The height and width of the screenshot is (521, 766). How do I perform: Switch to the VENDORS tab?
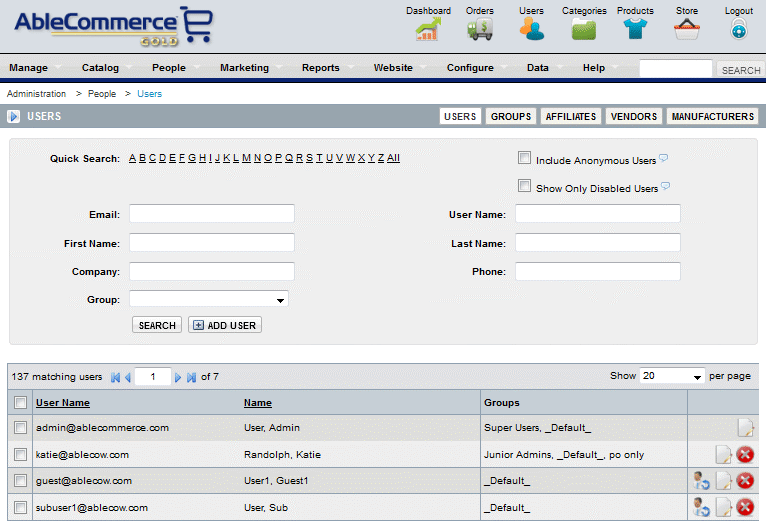[x=634, y=116]
